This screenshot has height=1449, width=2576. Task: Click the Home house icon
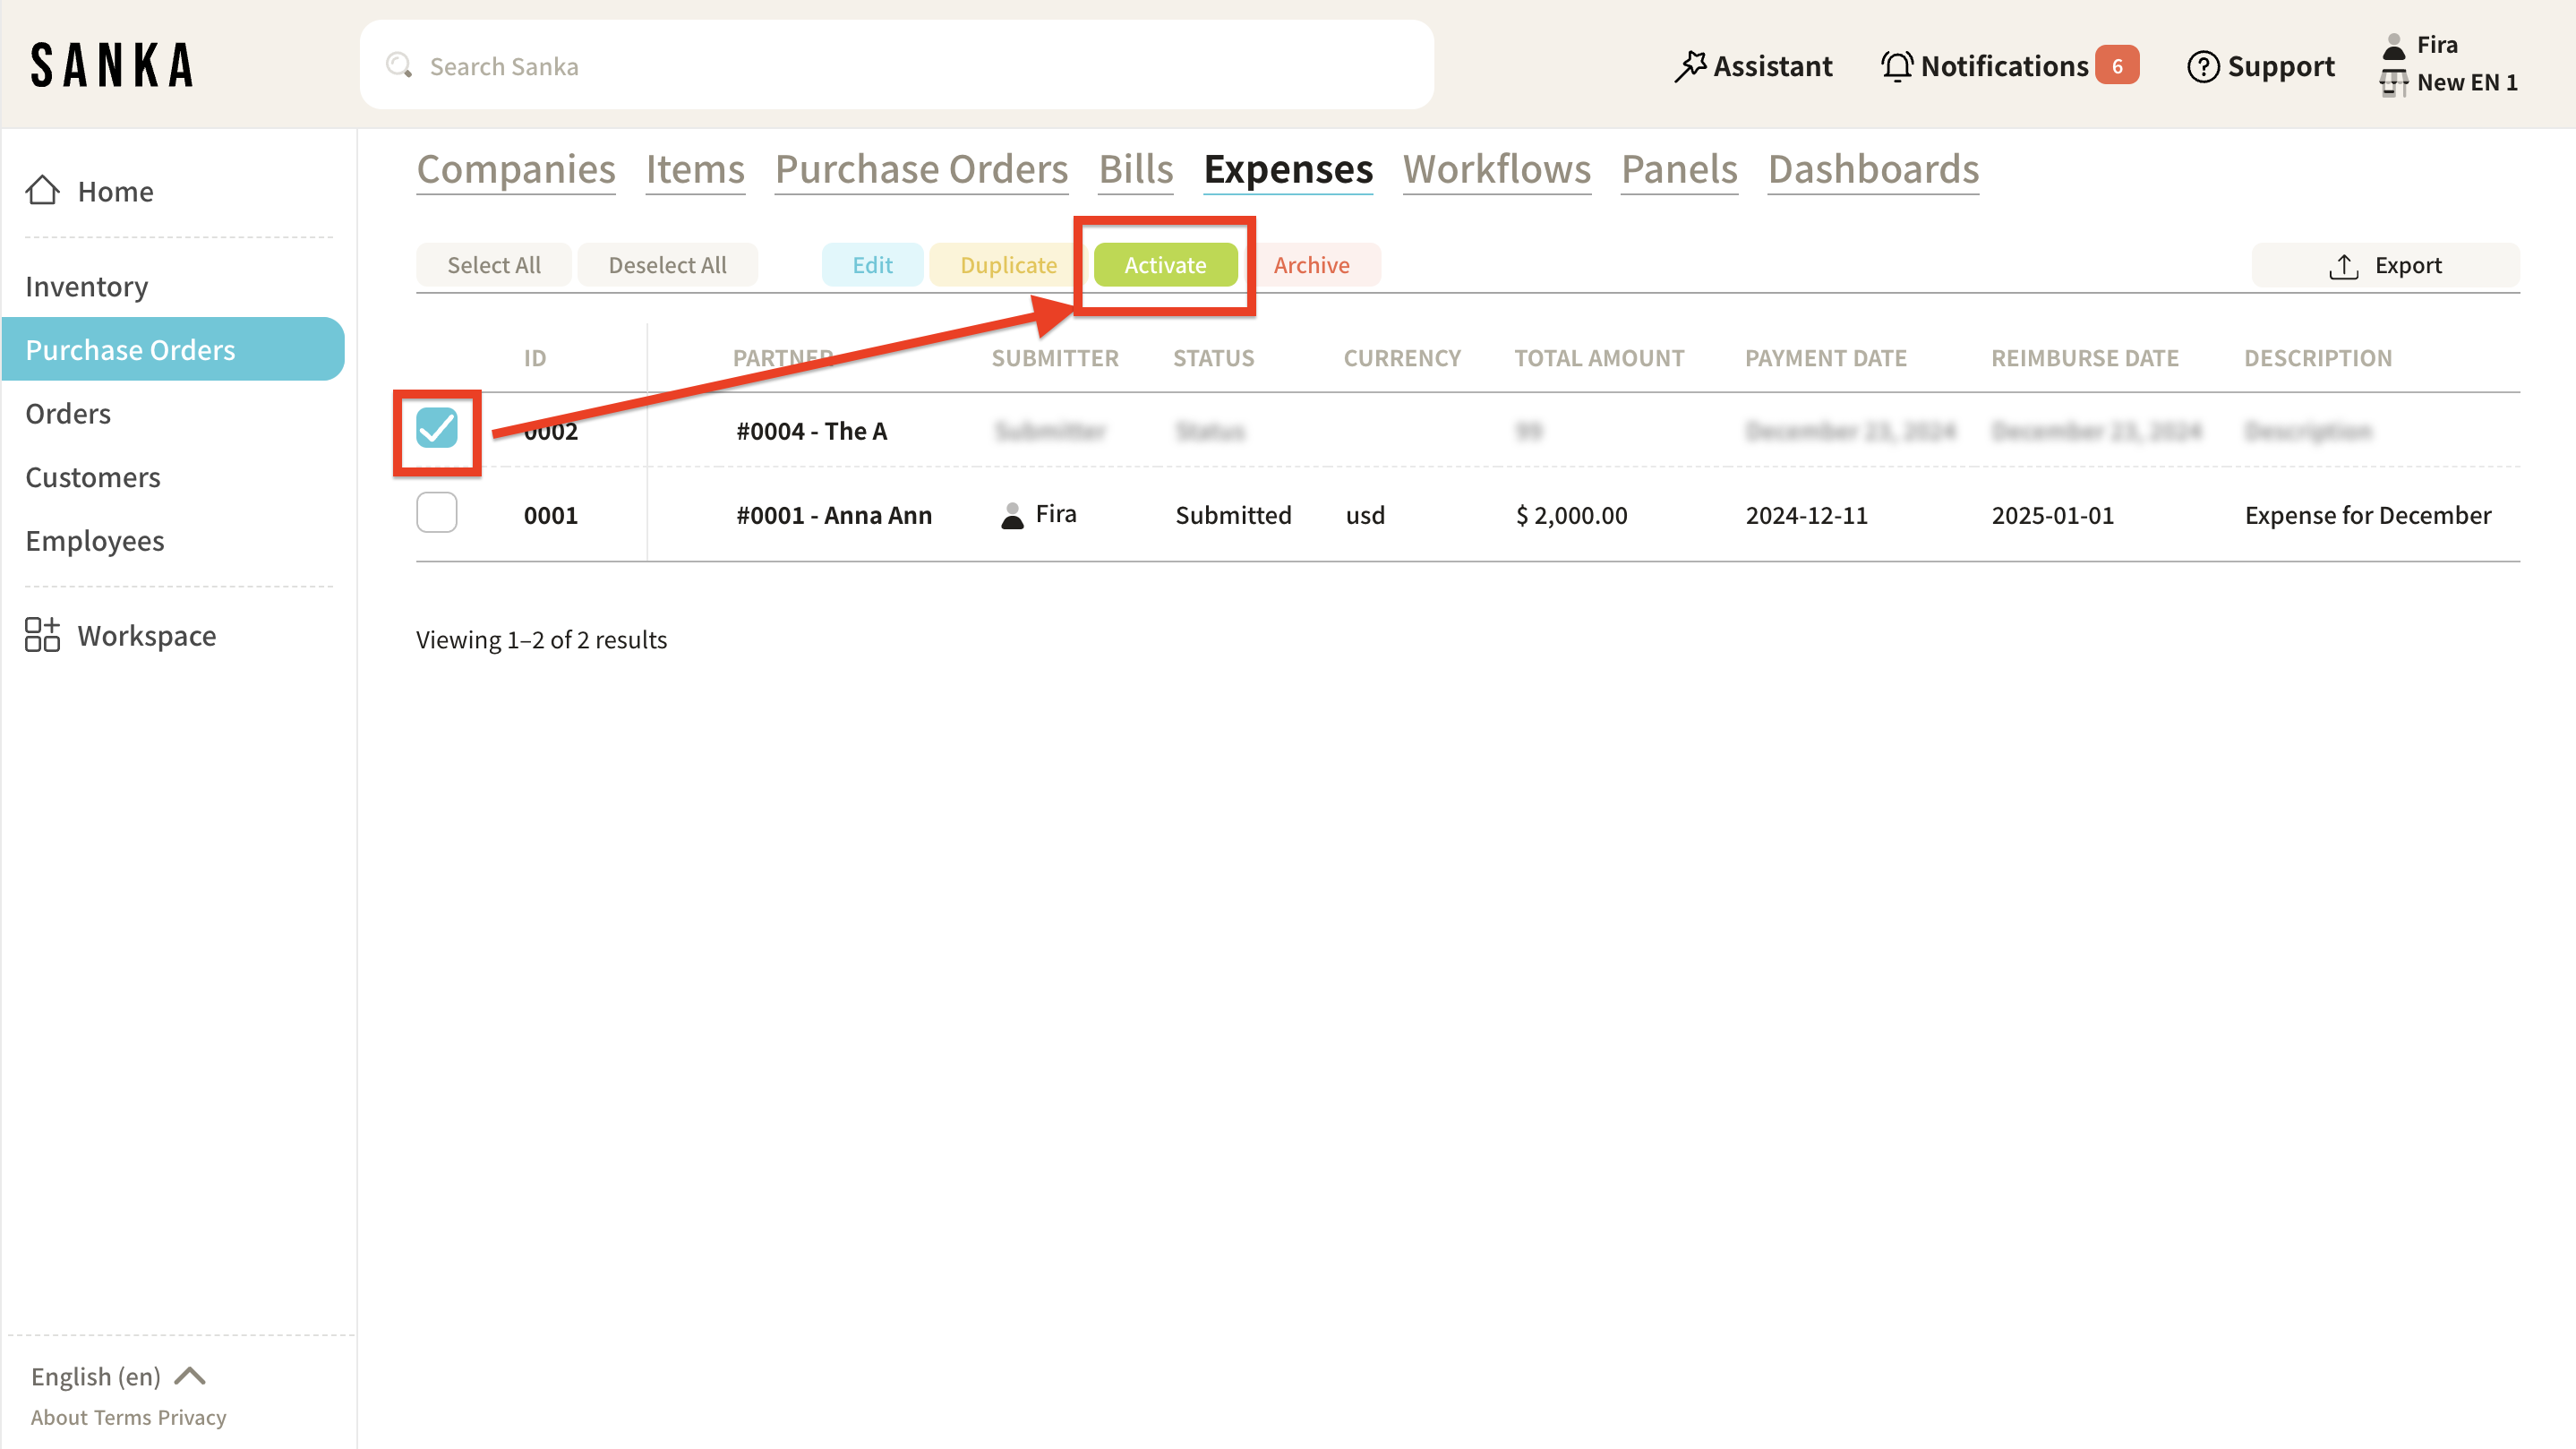point(42,190)
